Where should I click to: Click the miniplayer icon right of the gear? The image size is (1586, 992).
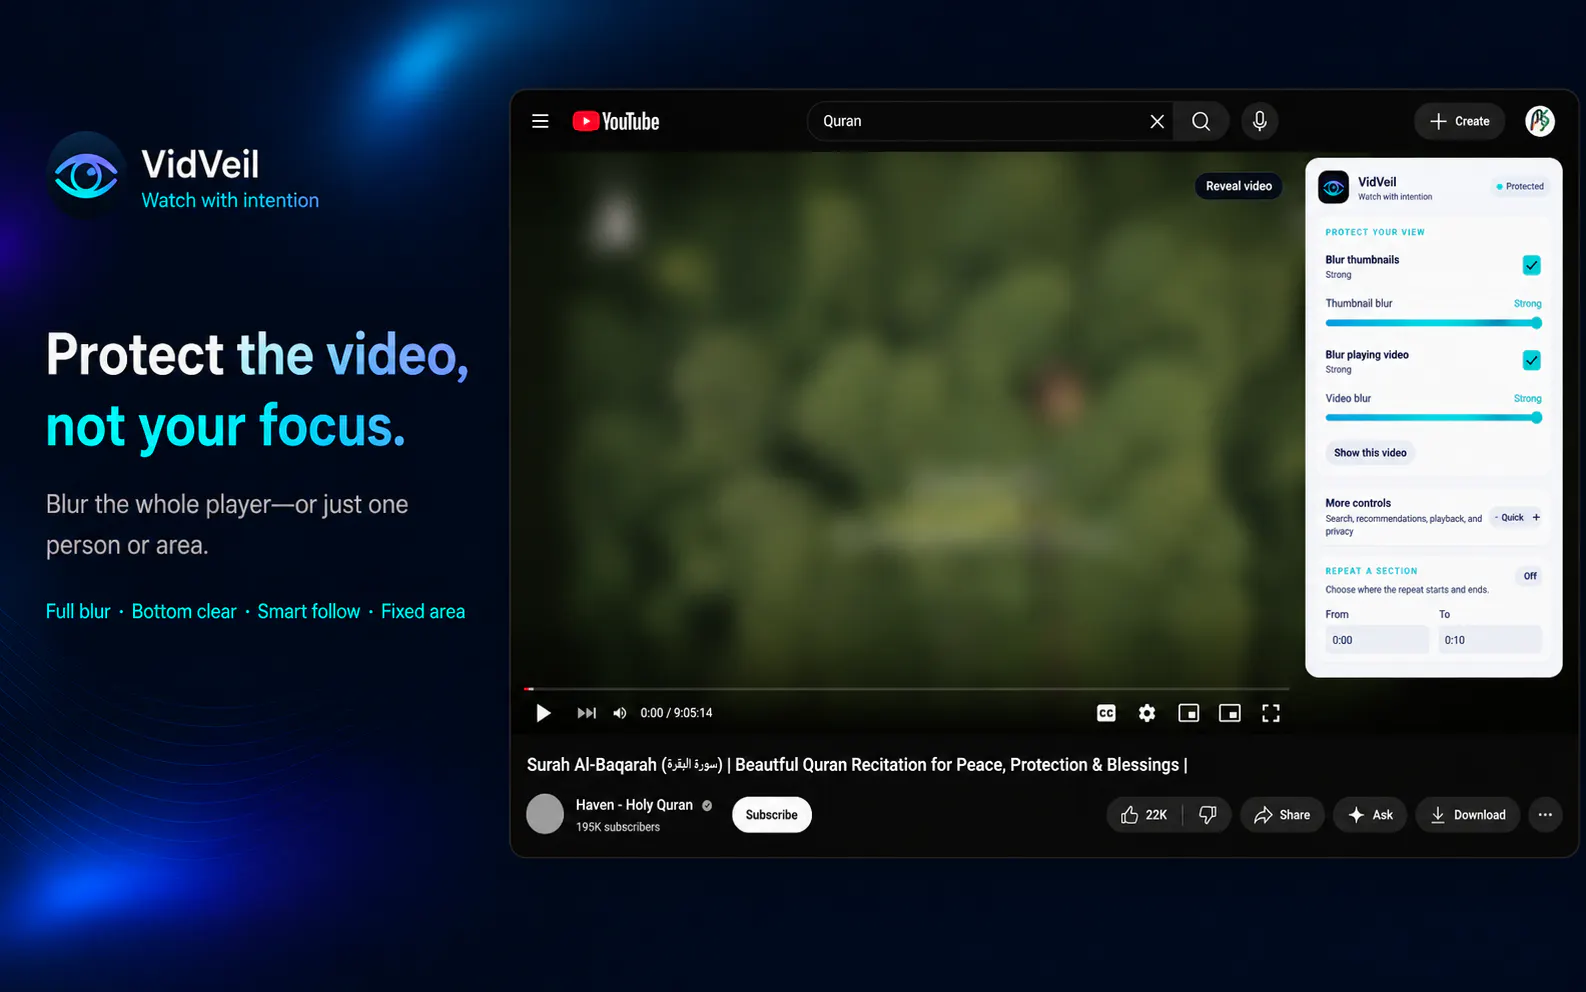[x=1189, y=713]
